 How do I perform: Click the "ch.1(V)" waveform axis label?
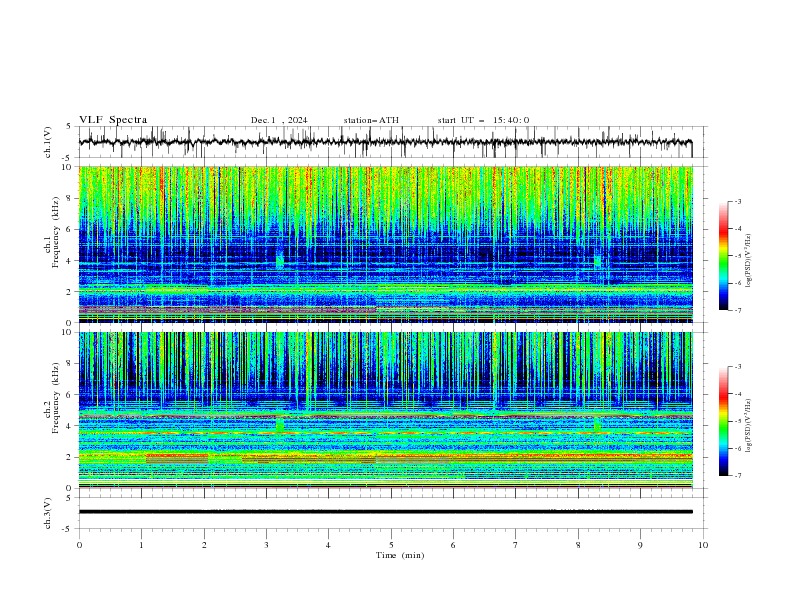48,142
